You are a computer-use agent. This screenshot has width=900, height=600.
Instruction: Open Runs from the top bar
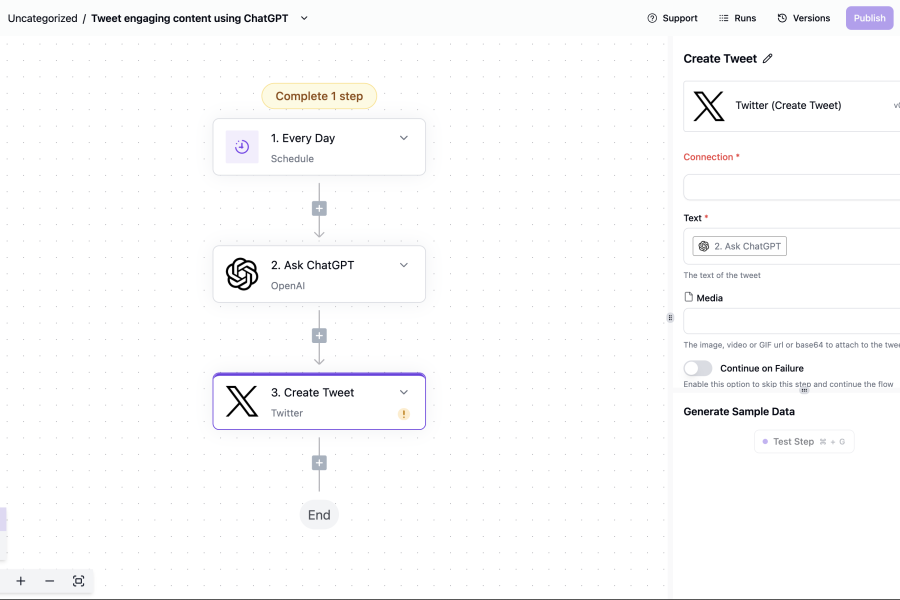point(738,18)
